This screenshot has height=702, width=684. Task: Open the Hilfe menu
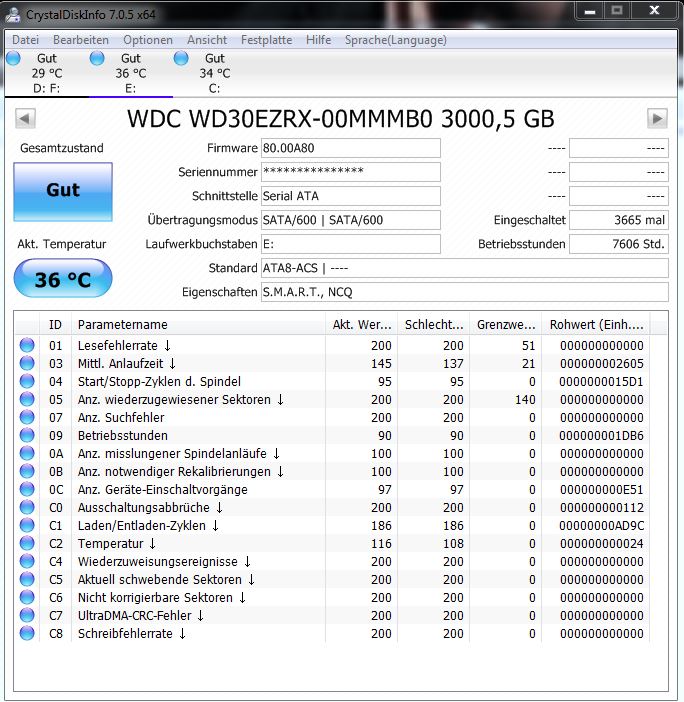coord(318,40)
